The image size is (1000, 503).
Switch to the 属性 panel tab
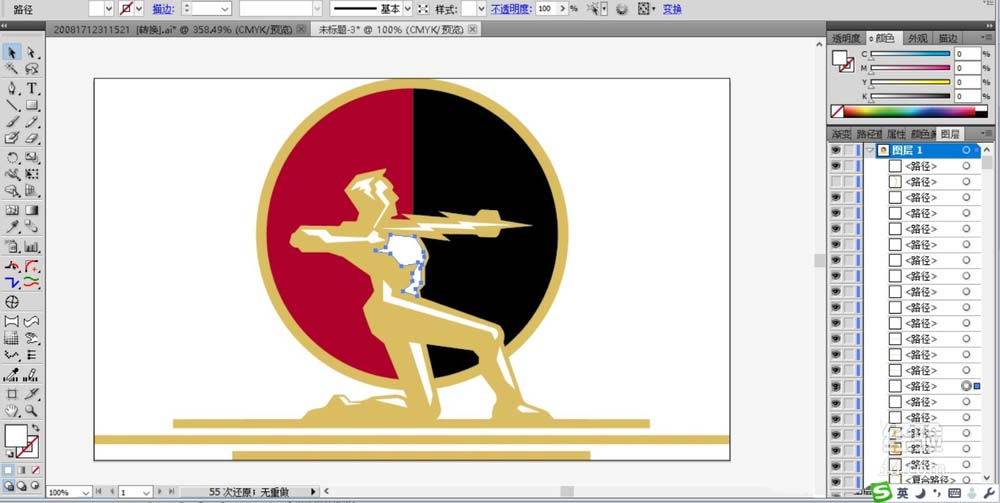click(x=895, y=135)
